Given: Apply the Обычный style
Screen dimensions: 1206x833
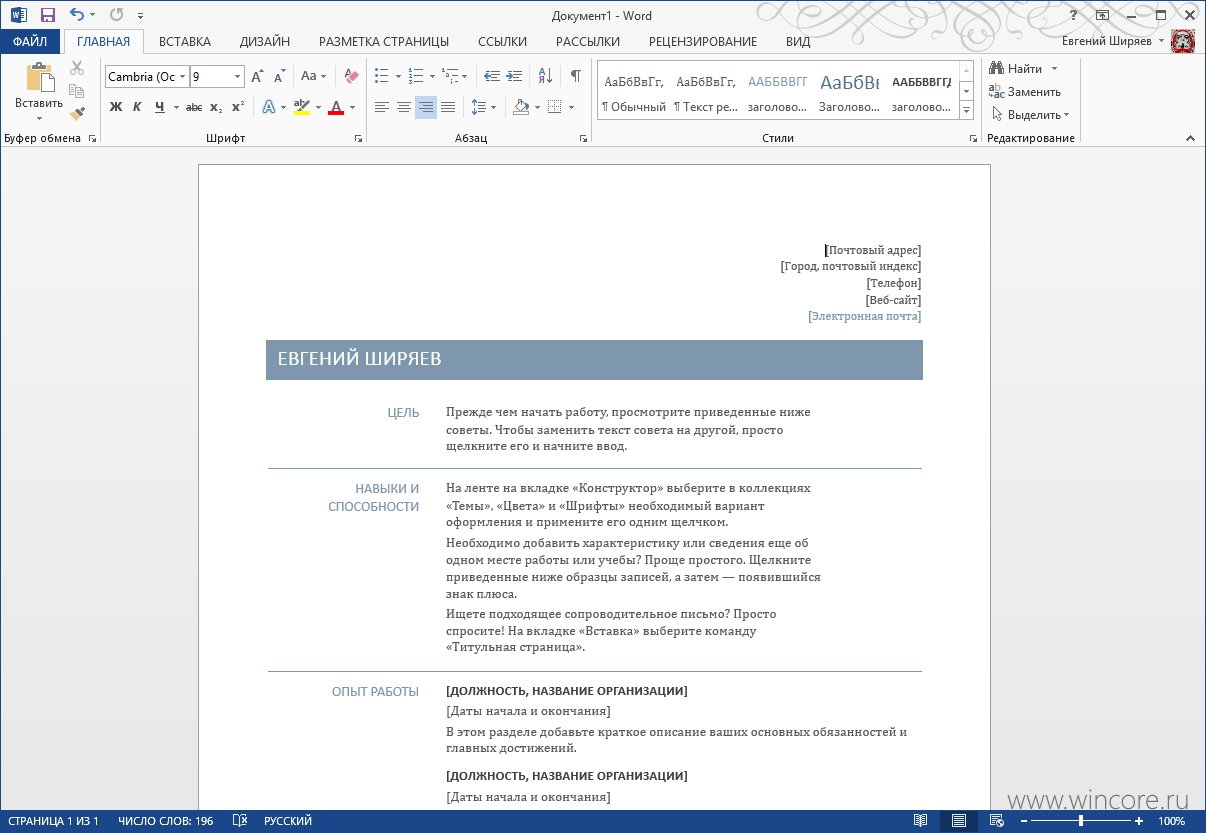Looking at the screenshot, I should 634,91.
